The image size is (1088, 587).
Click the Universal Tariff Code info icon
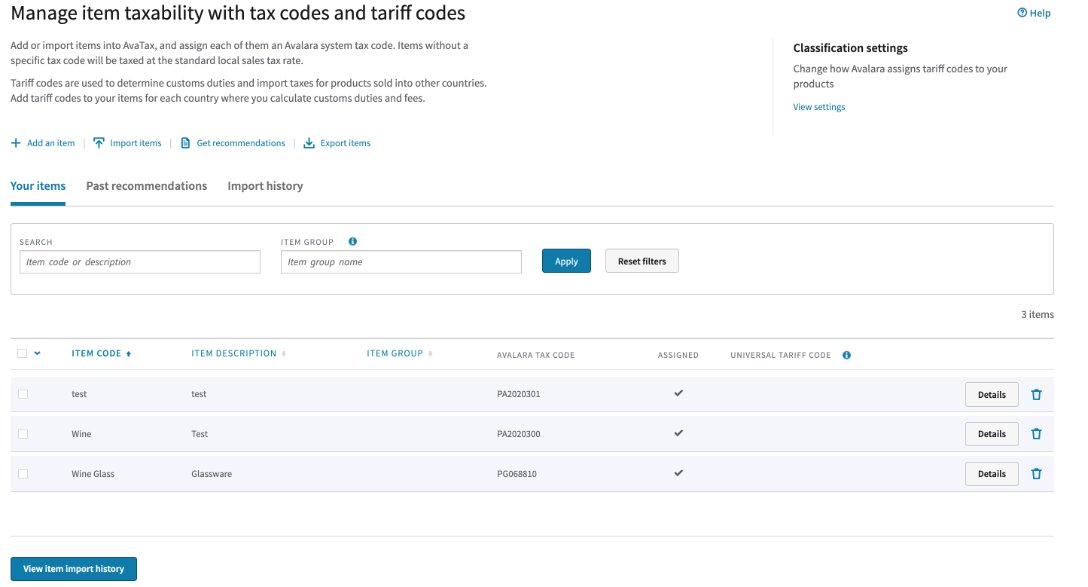click(847, 355)
